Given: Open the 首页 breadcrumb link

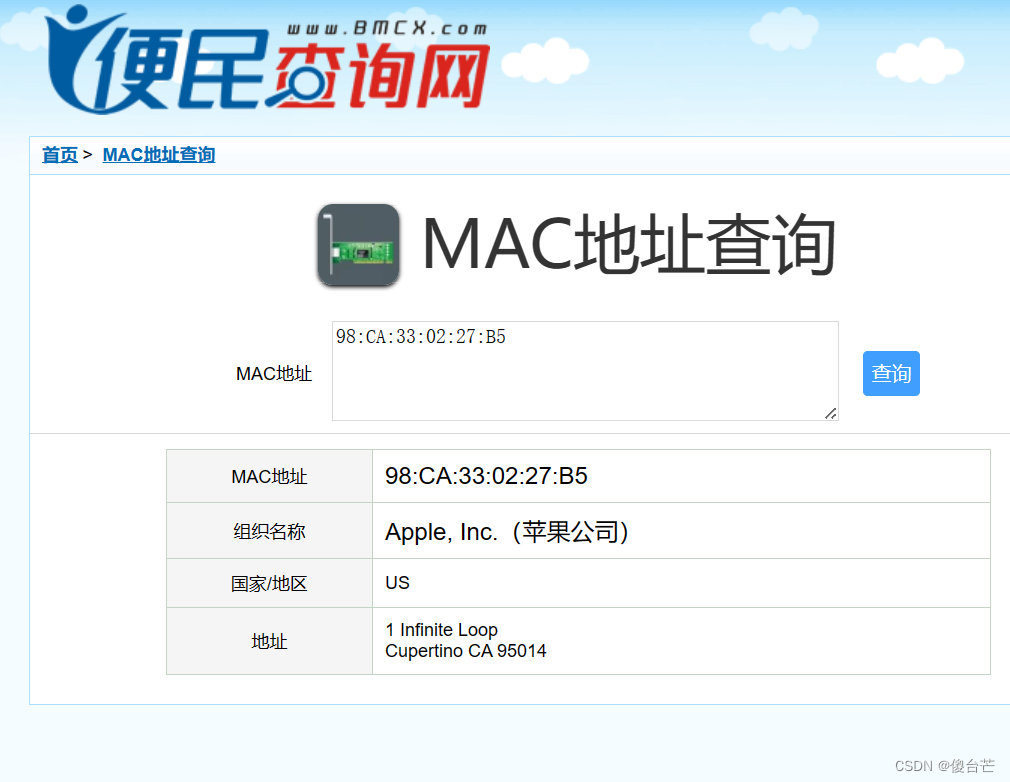Looking at the screenshot, I should [x=59, y=155].
